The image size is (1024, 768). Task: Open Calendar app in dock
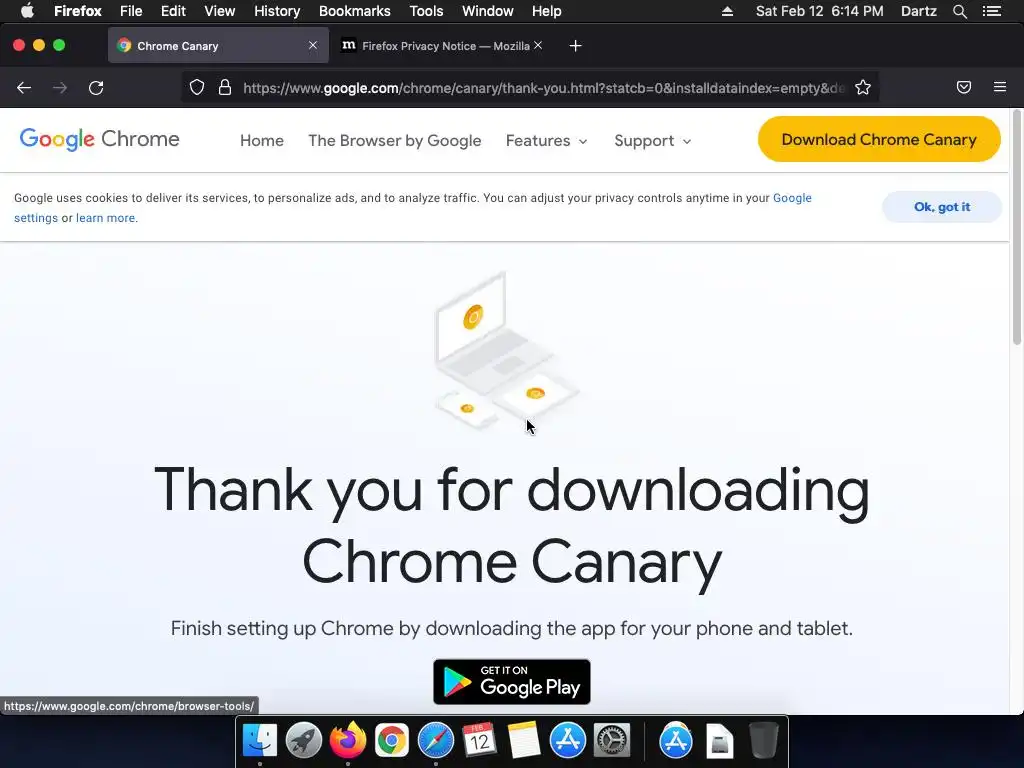[x=479, y=741]
